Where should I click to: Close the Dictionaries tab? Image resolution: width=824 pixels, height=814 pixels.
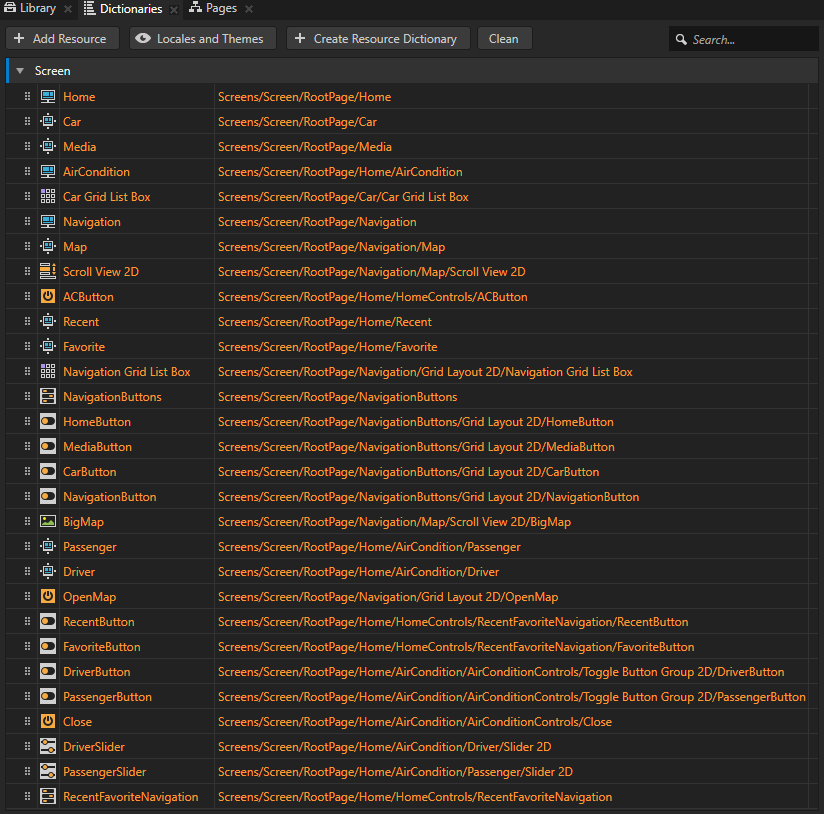tap(173, 9)
